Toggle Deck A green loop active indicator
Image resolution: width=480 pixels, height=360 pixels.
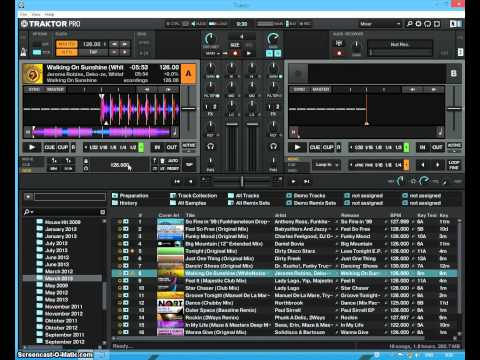[141, 147]
